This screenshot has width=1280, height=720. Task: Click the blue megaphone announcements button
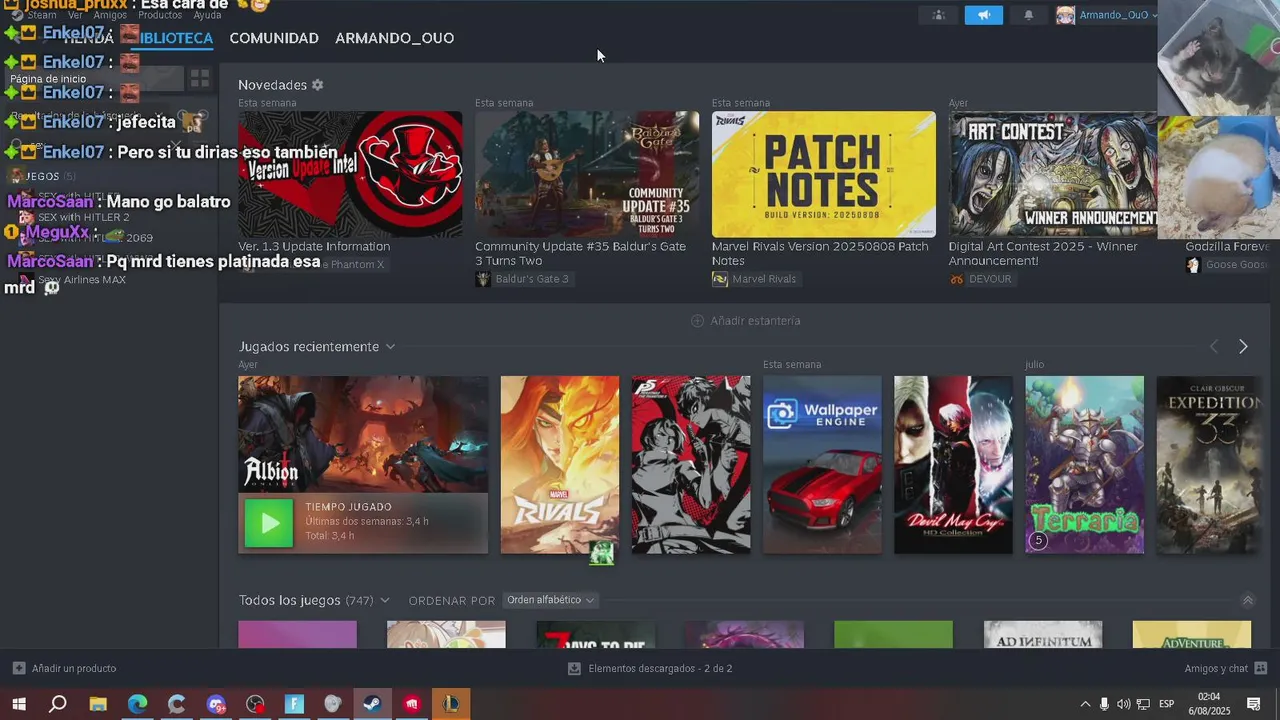click(984, 15)
